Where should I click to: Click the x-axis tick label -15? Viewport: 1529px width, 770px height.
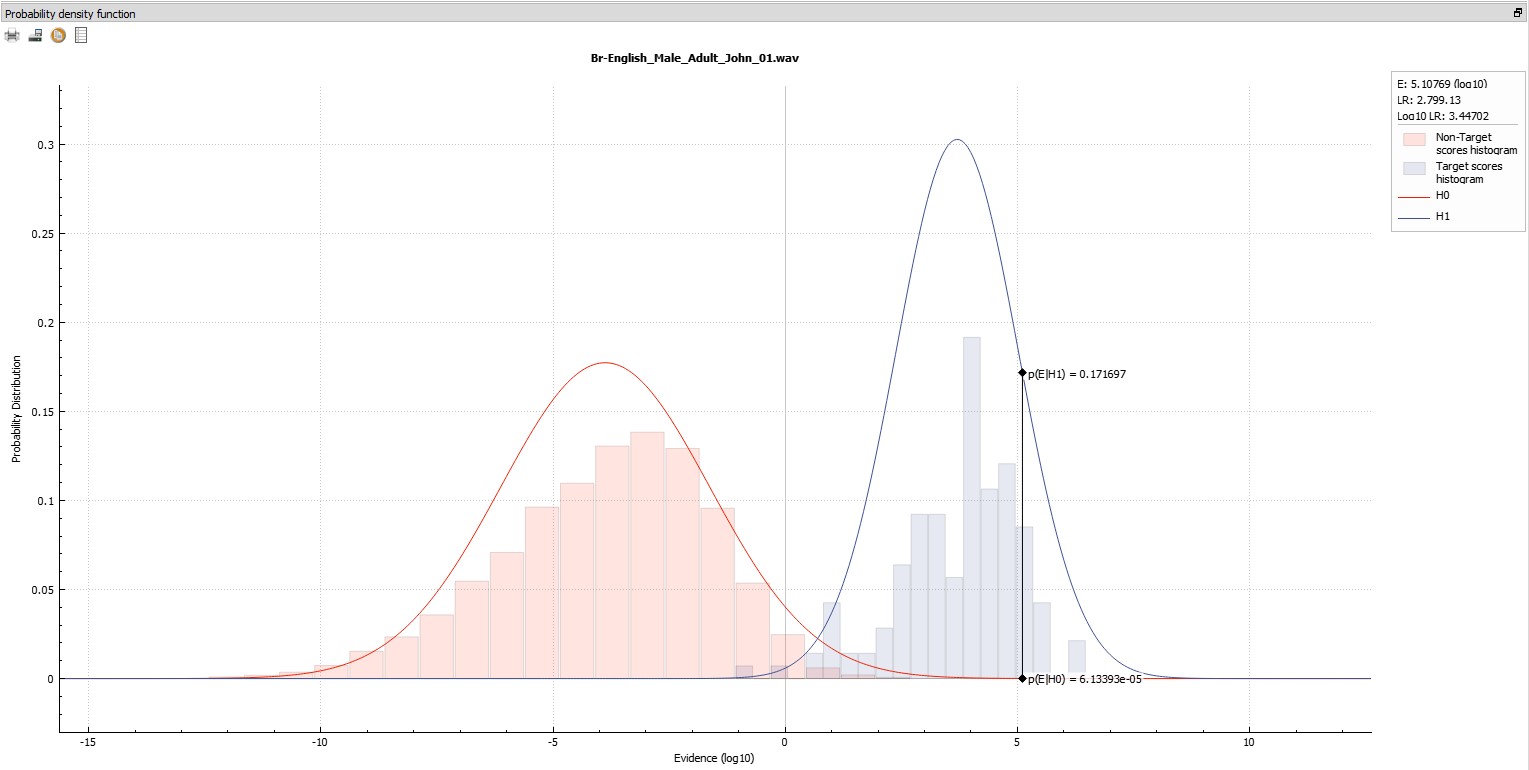point(88,744)
